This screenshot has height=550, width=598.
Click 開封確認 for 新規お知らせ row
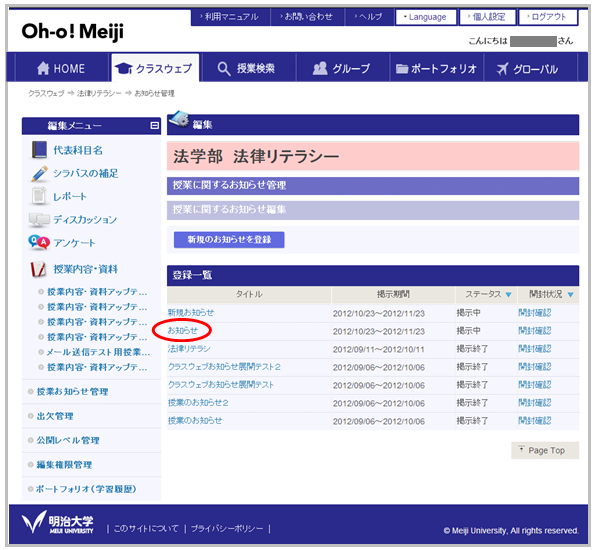pyautogui.click(x=535, y=313)
